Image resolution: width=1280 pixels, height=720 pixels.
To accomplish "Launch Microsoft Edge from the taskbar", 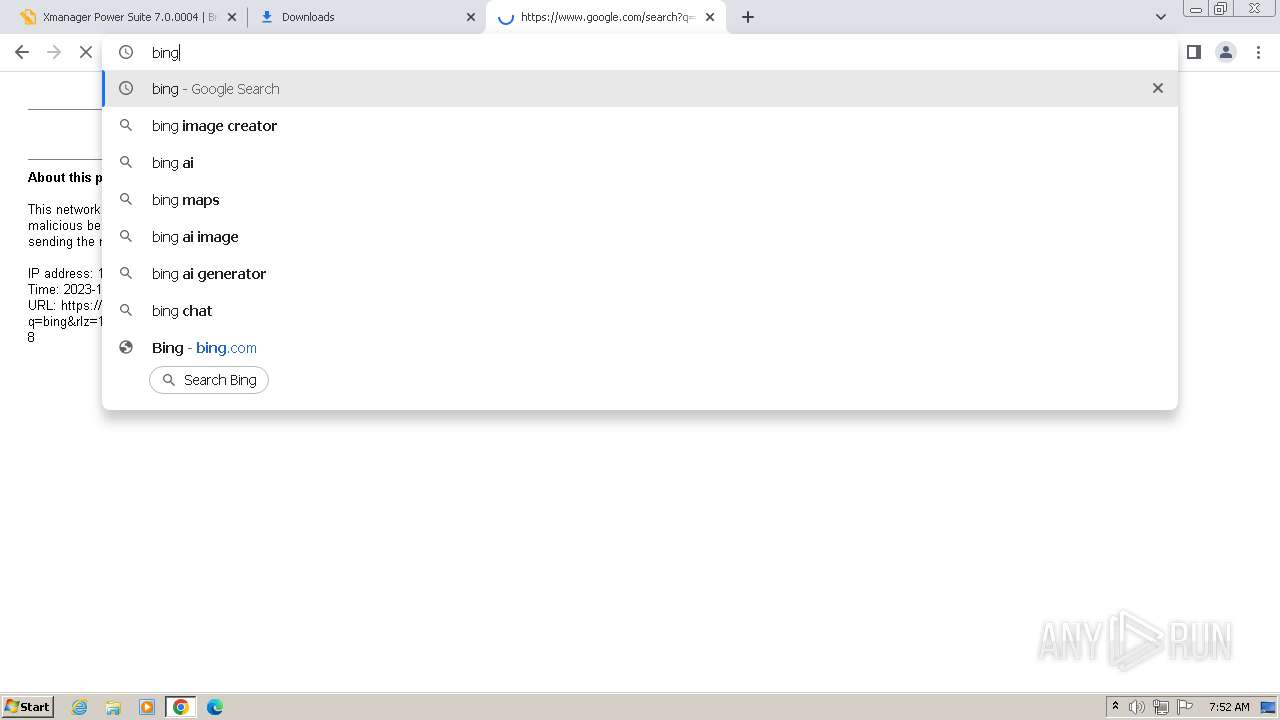I will point(215,707).
